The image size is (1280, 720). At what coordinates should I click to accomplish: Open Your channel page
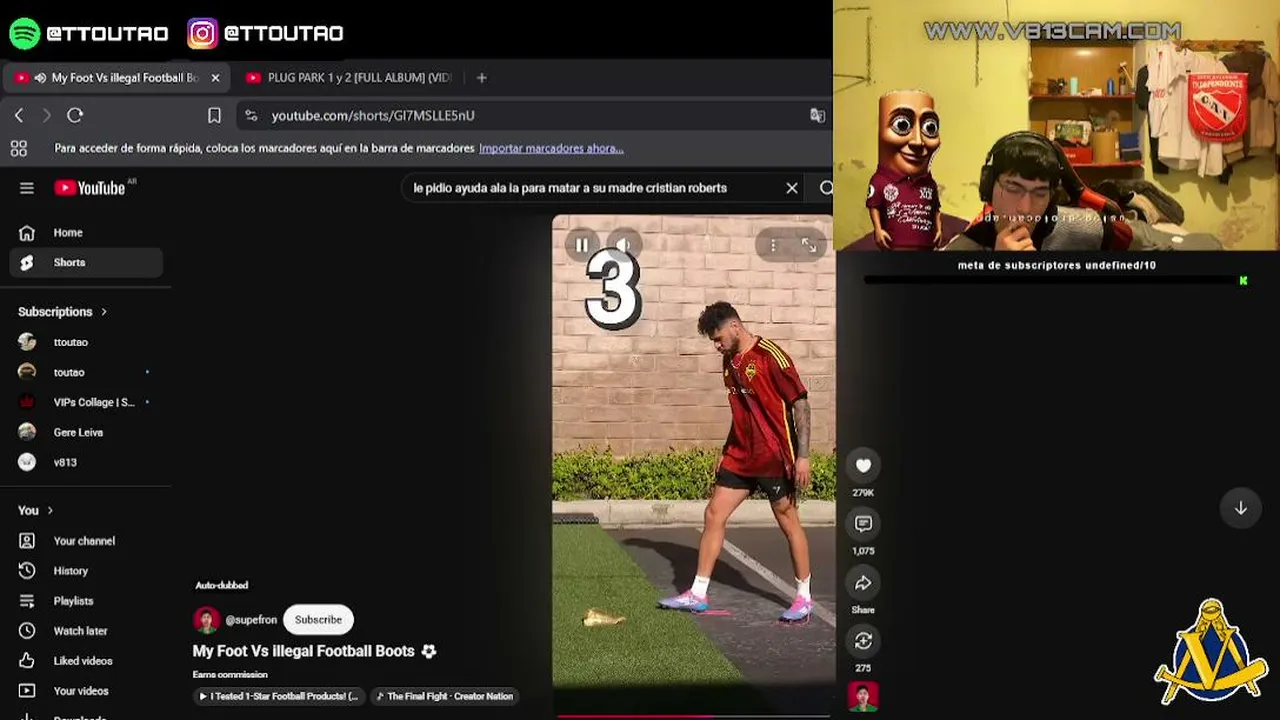(x=86, y=541)
